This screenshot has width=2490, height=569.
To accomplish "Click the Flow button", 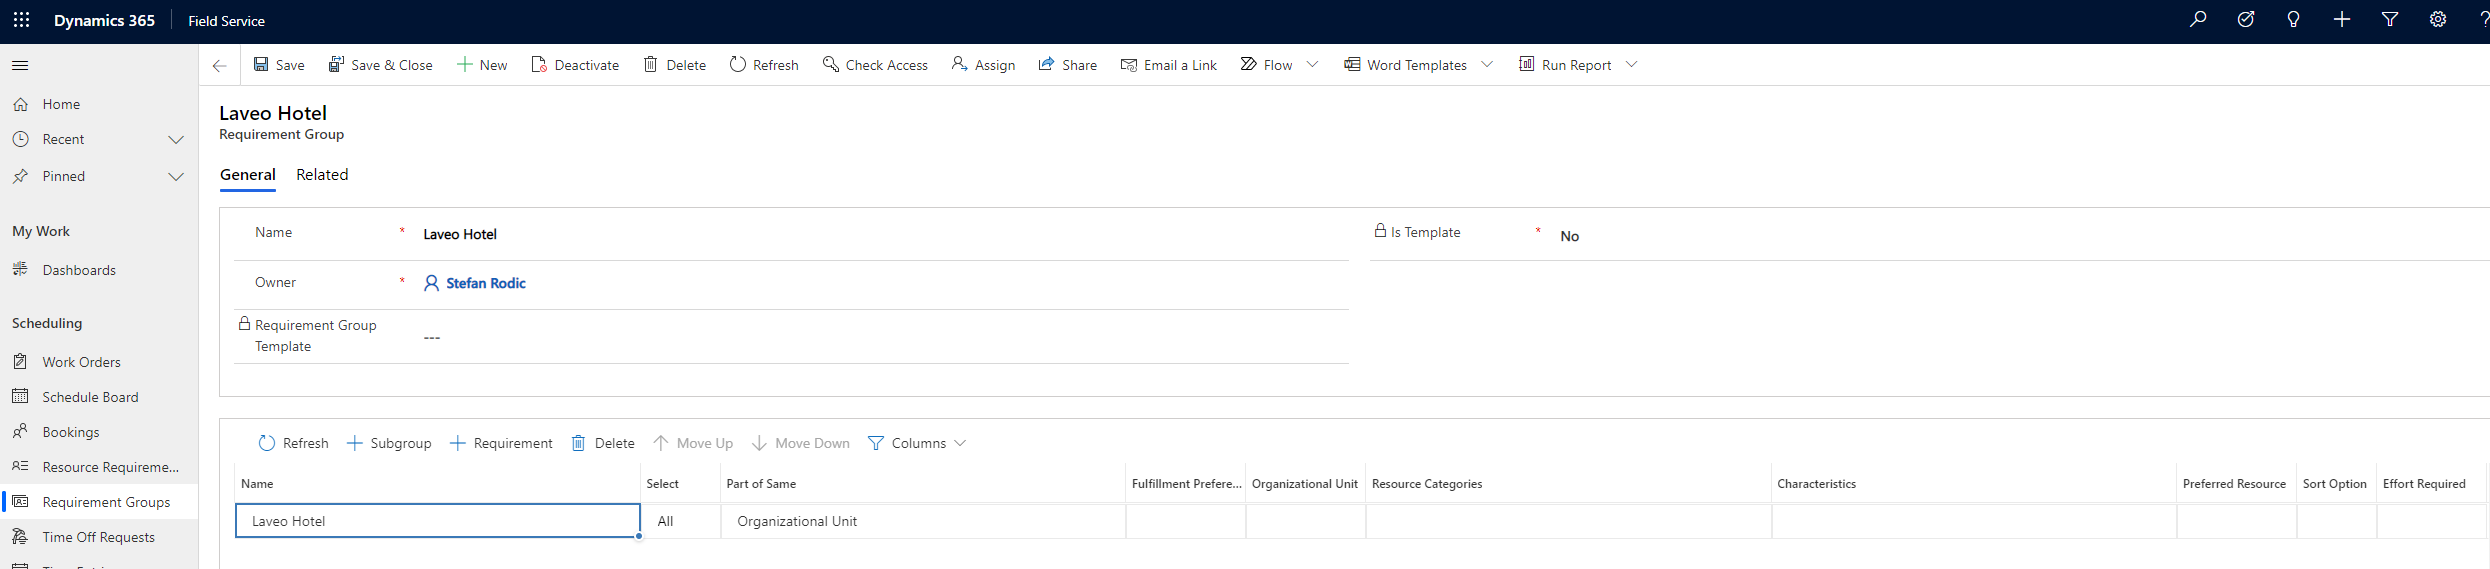I will pos(1267,65).
